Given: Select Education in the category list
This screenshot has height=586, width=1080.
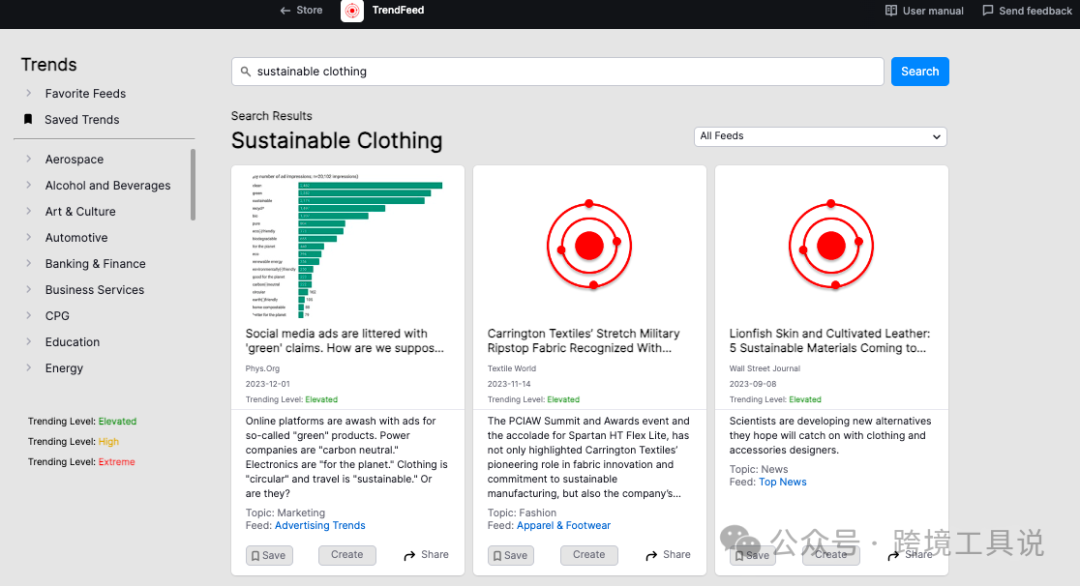Looking at the screenshot, I should tap(72, 343).
